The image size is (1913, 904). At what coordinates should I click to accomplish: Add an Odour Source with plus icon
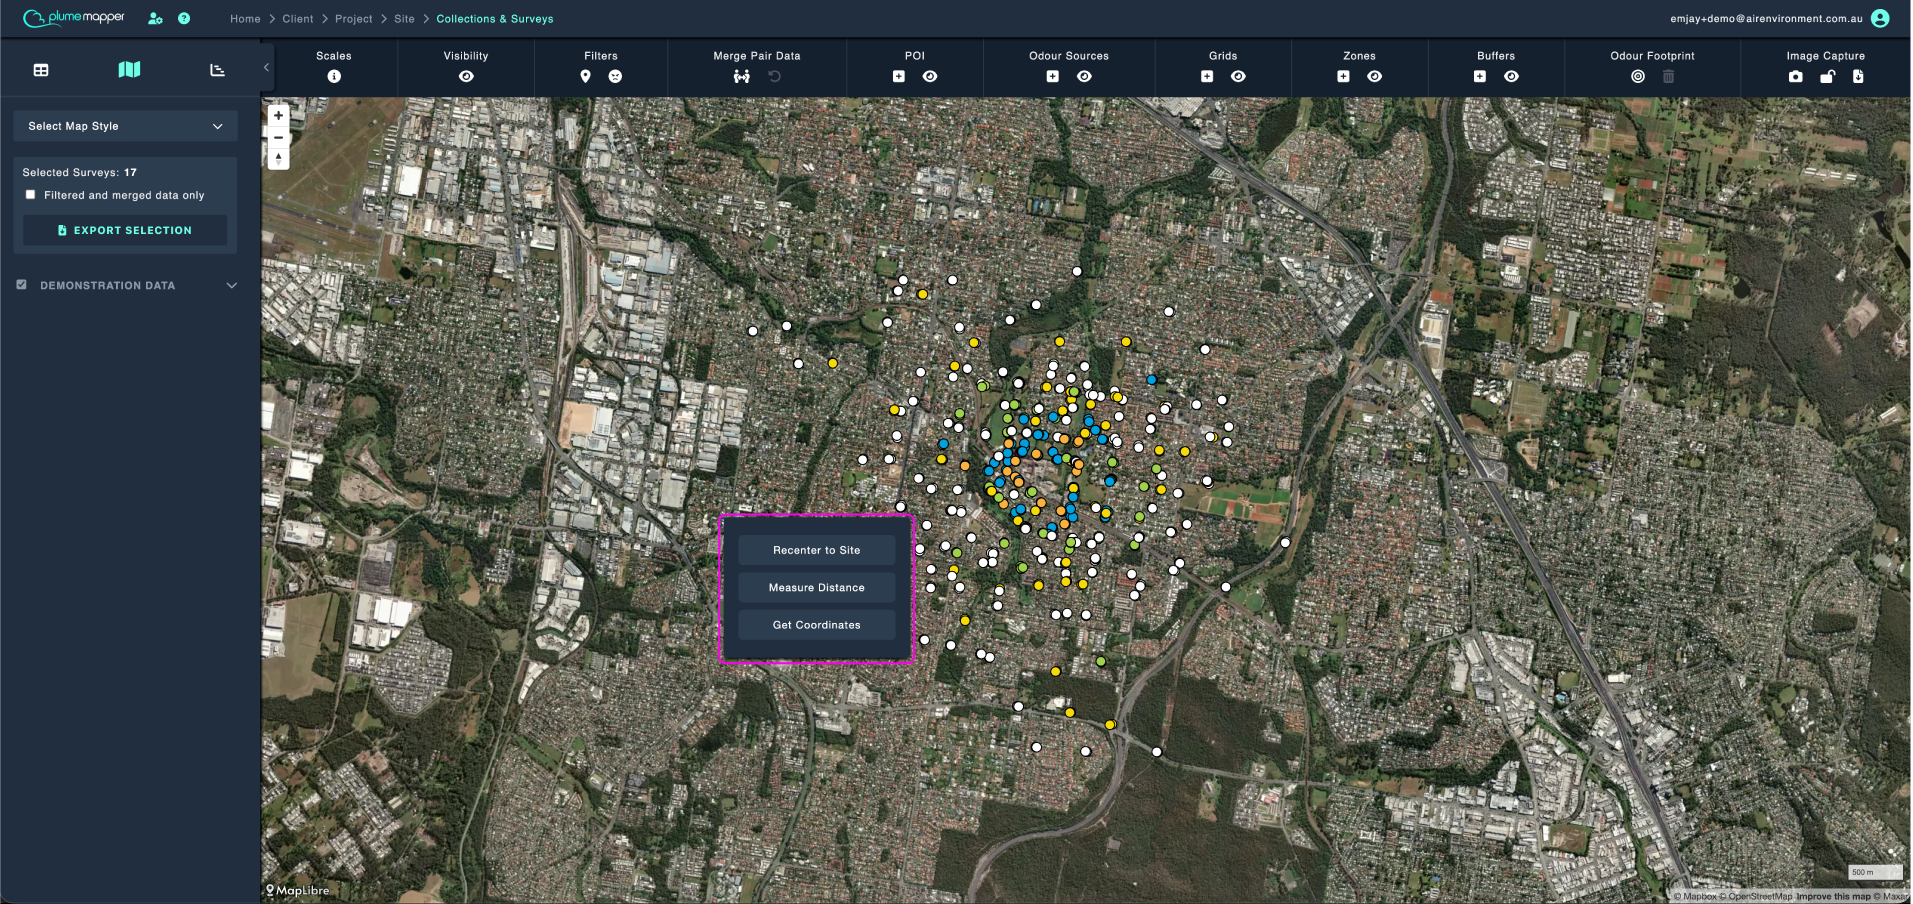point(1053,76)
